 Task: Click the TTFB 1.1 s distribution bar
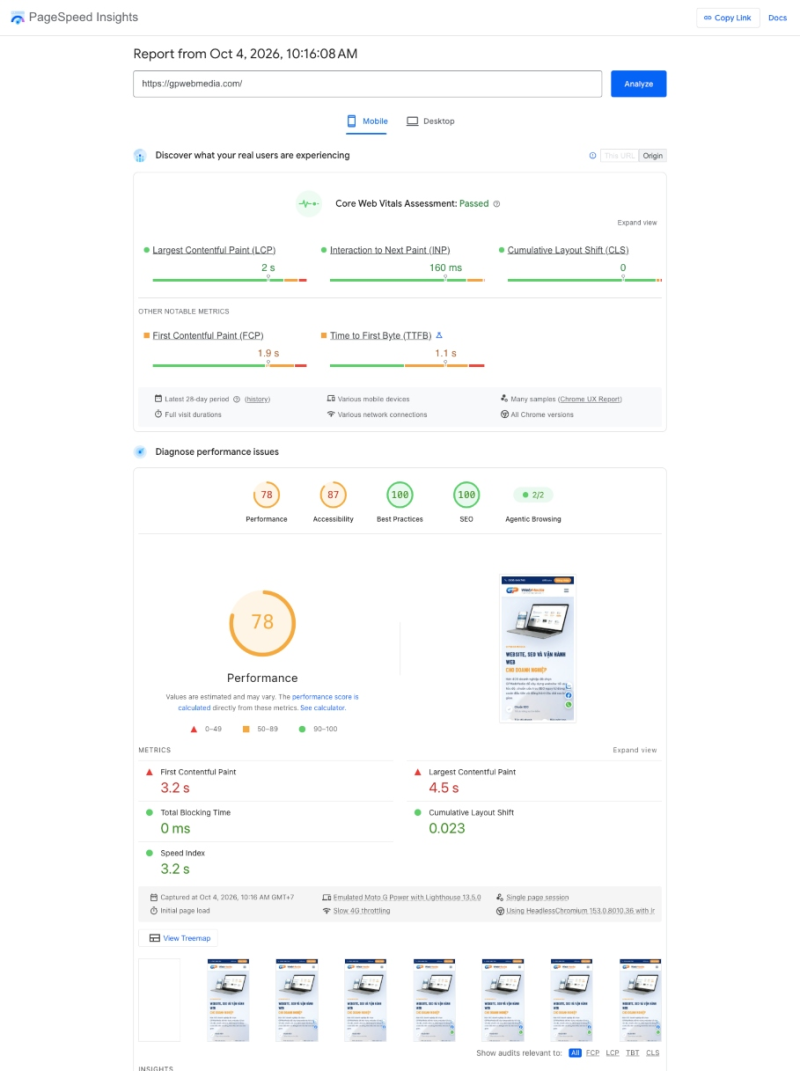pos(407,365)
